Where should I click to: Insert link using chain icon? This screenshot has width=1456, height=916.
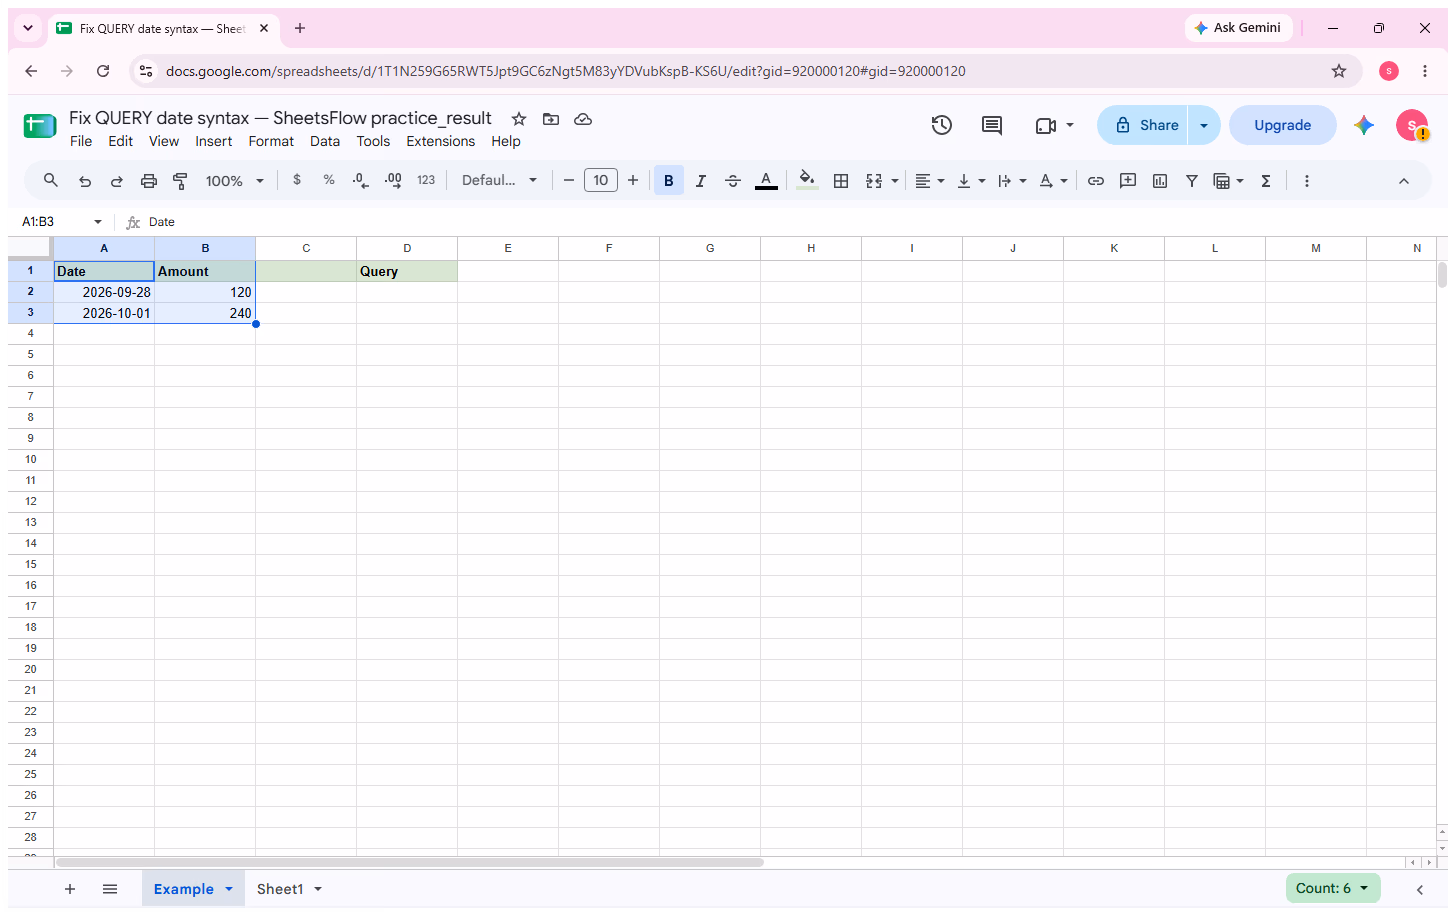click(x=1096, y=181)
